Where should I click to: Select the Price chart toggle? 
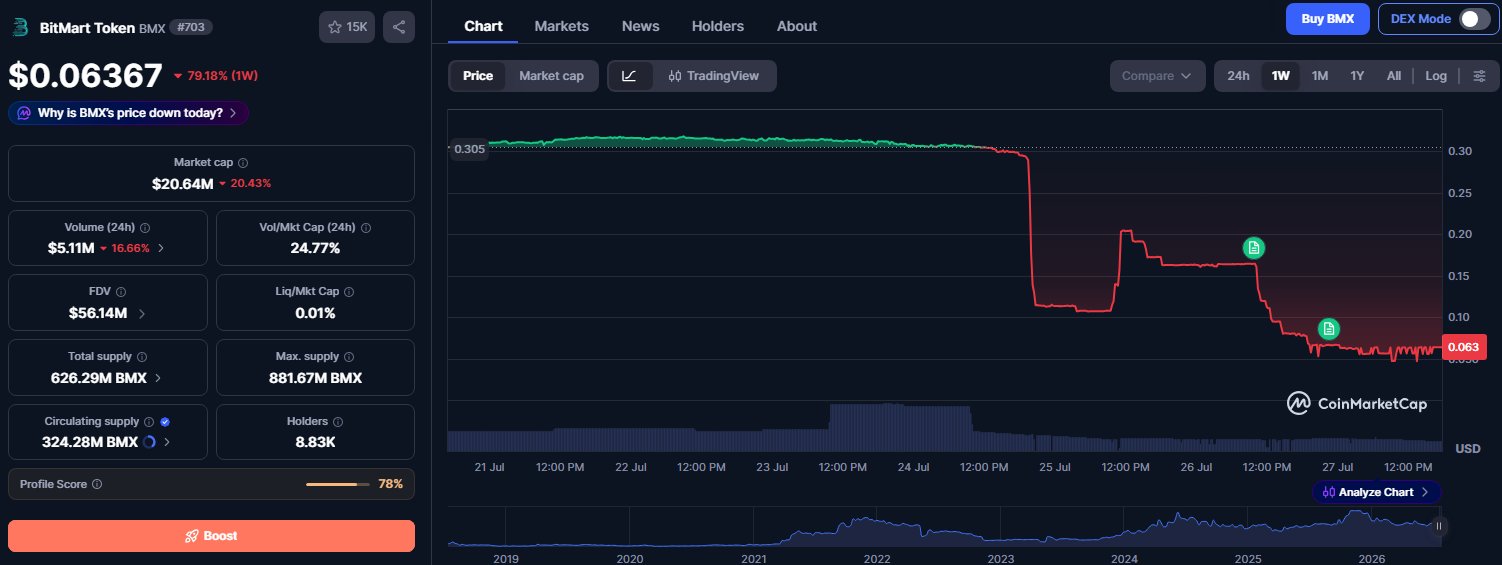[478, 76]
